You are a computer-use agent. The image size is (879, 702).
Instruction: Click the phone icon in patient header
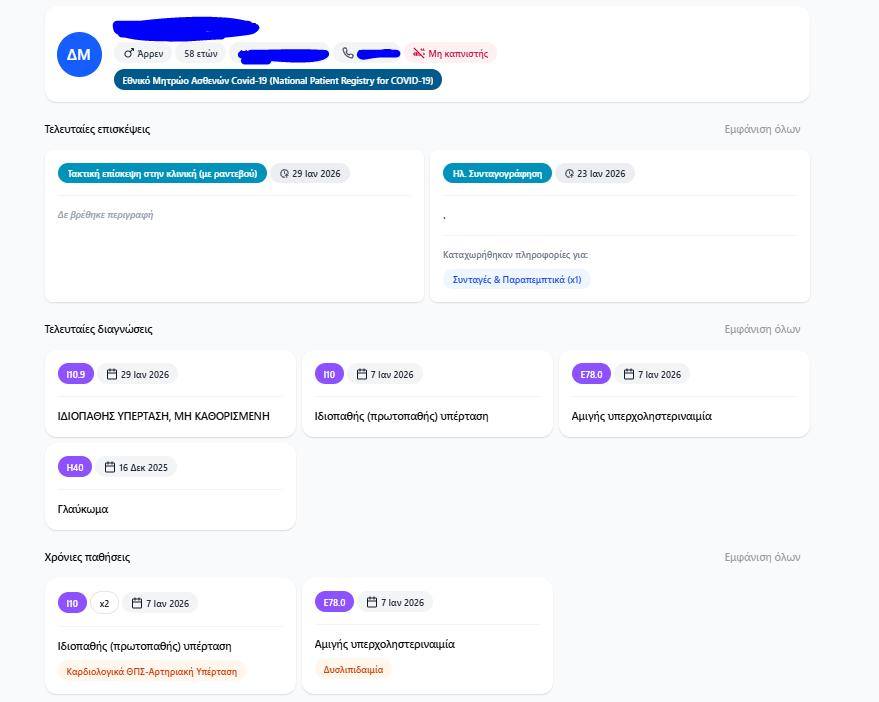348,54
